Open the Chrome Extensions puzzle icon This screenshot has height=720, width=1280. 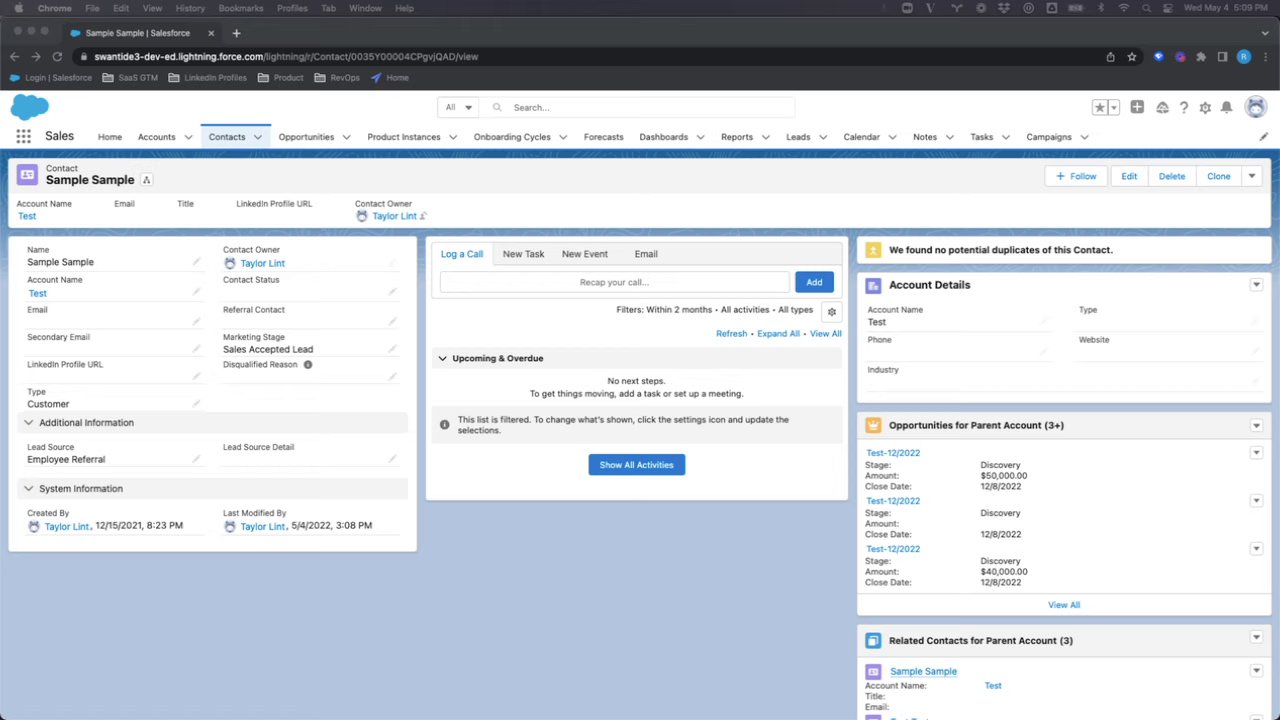click(x=1201, y=57)
